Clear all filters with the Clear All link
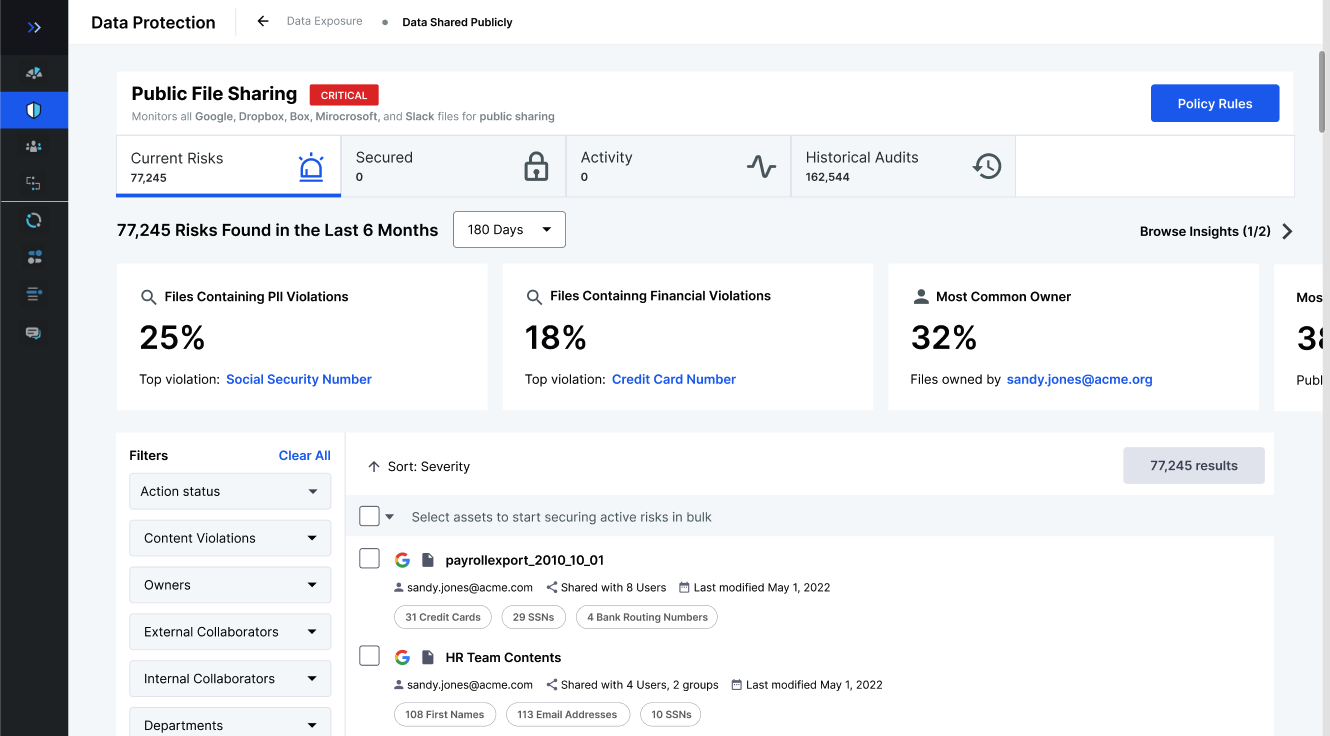The image size is (1330, 736). (304, 455)
